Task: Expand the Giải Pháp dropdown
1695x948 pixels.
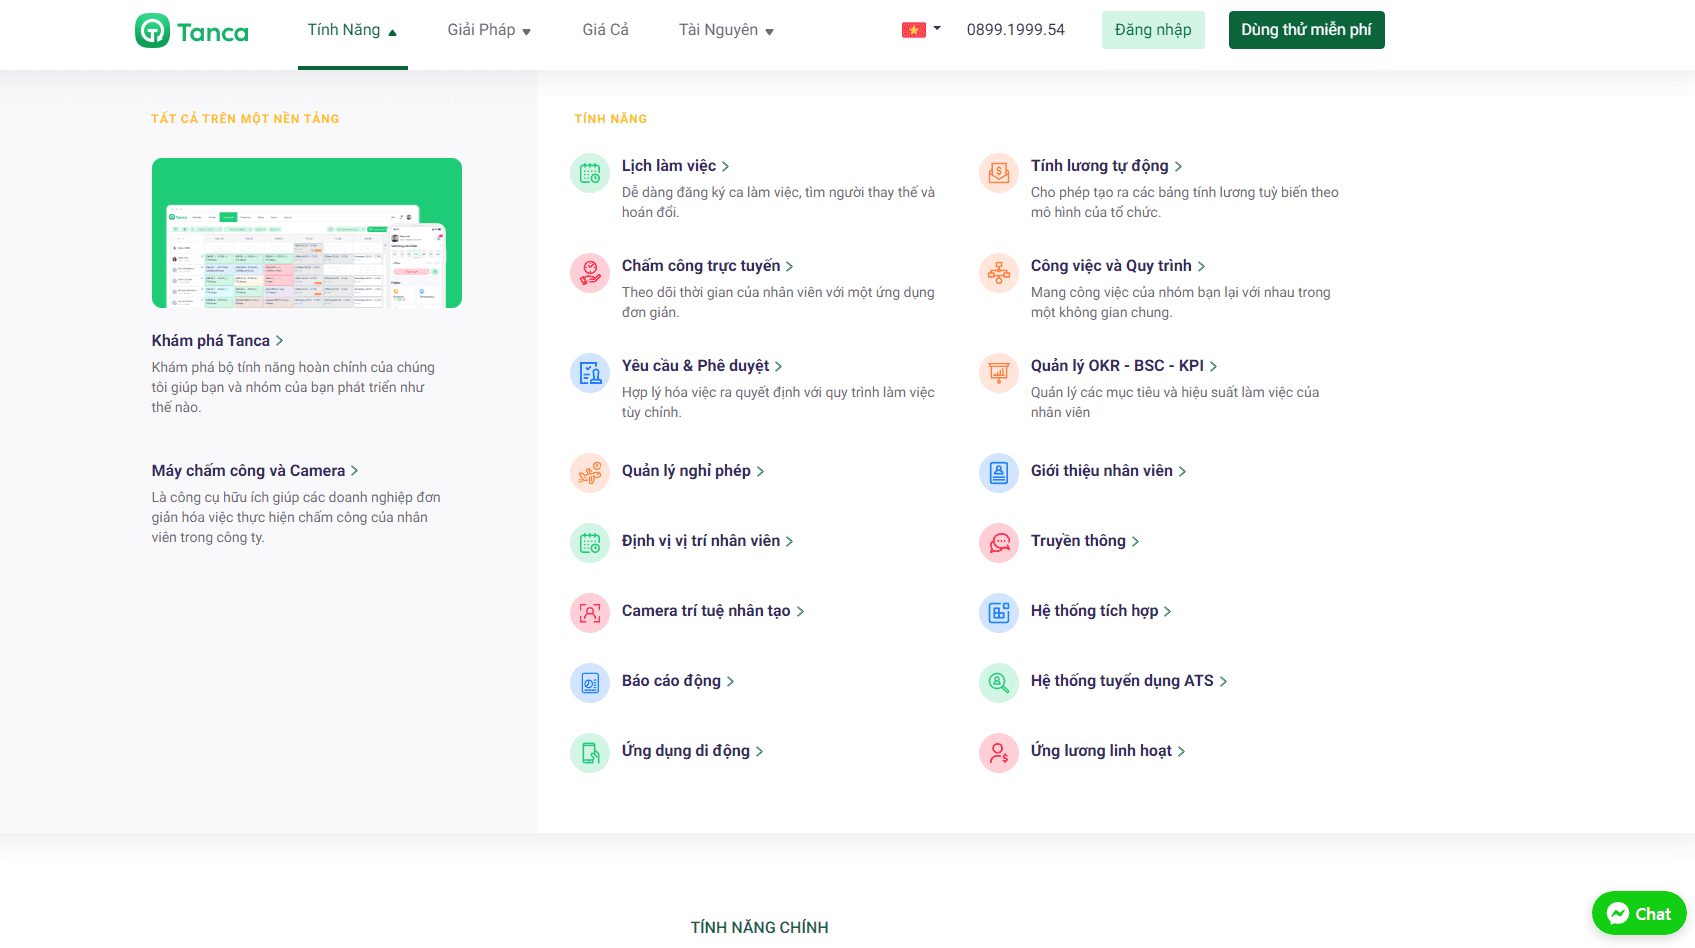Action: (488, 31)
